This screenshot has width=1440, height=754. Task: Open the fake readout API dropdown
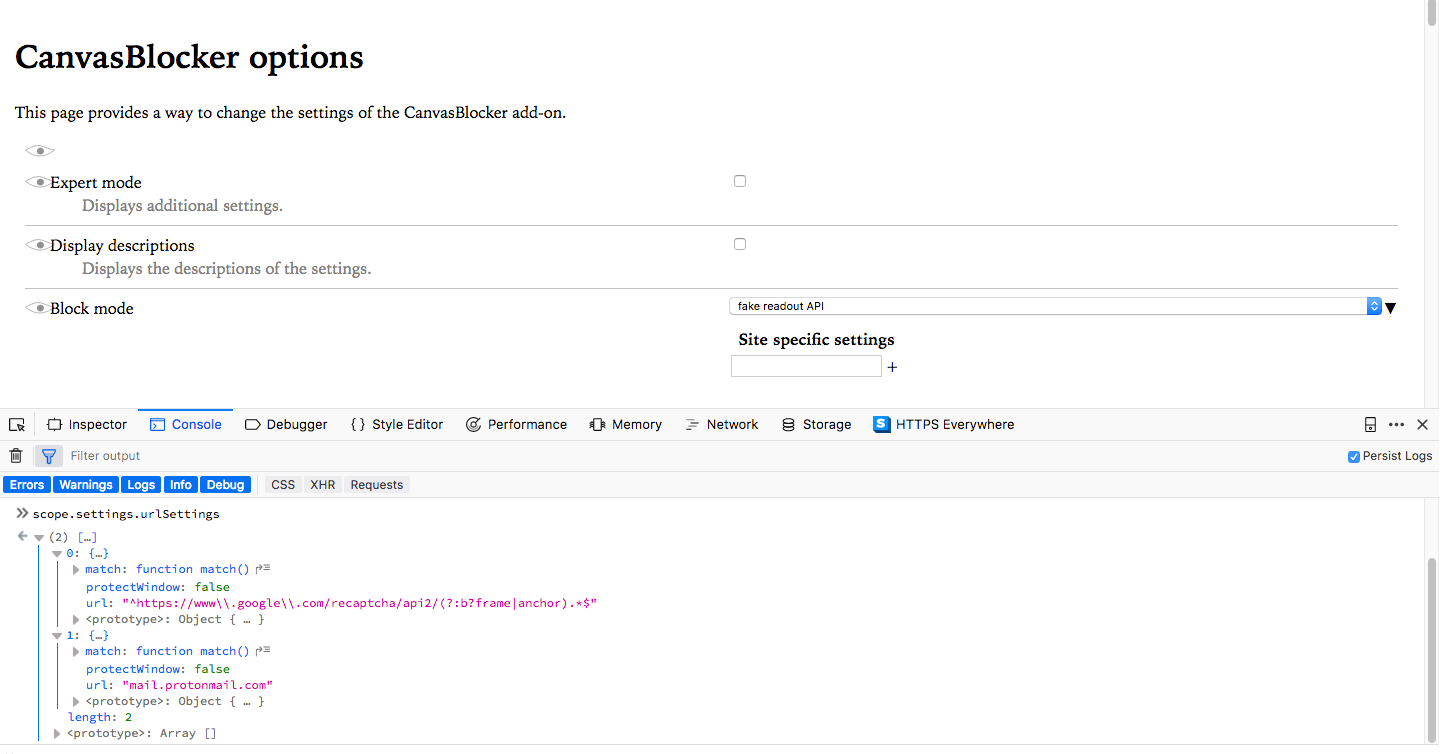click(1055, 306)
